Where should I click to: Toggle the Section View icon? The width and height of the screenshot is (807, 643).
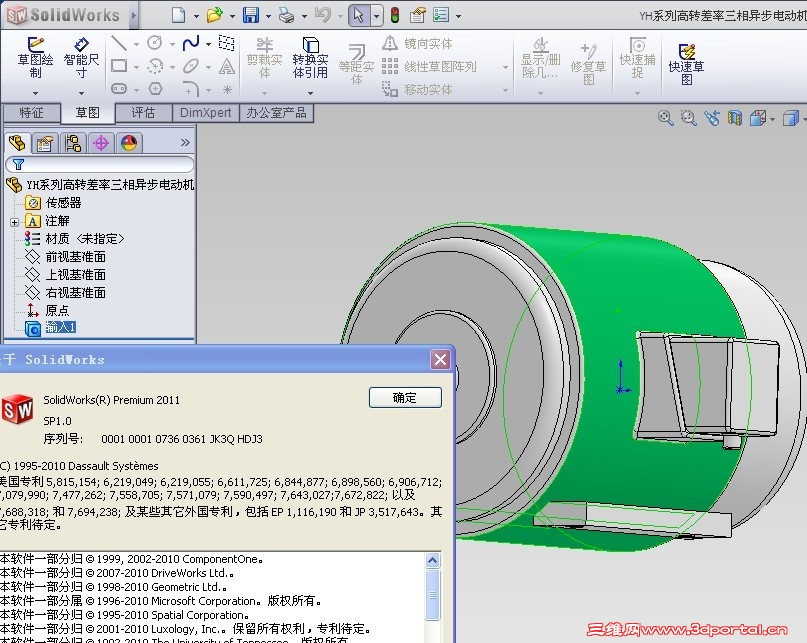click(734, 118)
